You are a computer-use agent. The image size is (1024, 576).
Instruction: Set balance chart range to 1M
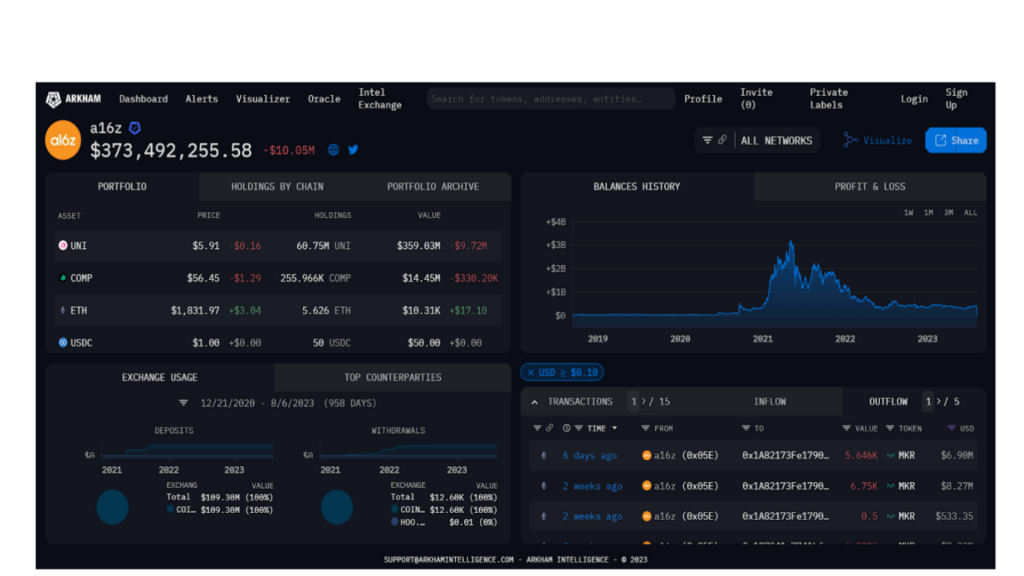928,212
